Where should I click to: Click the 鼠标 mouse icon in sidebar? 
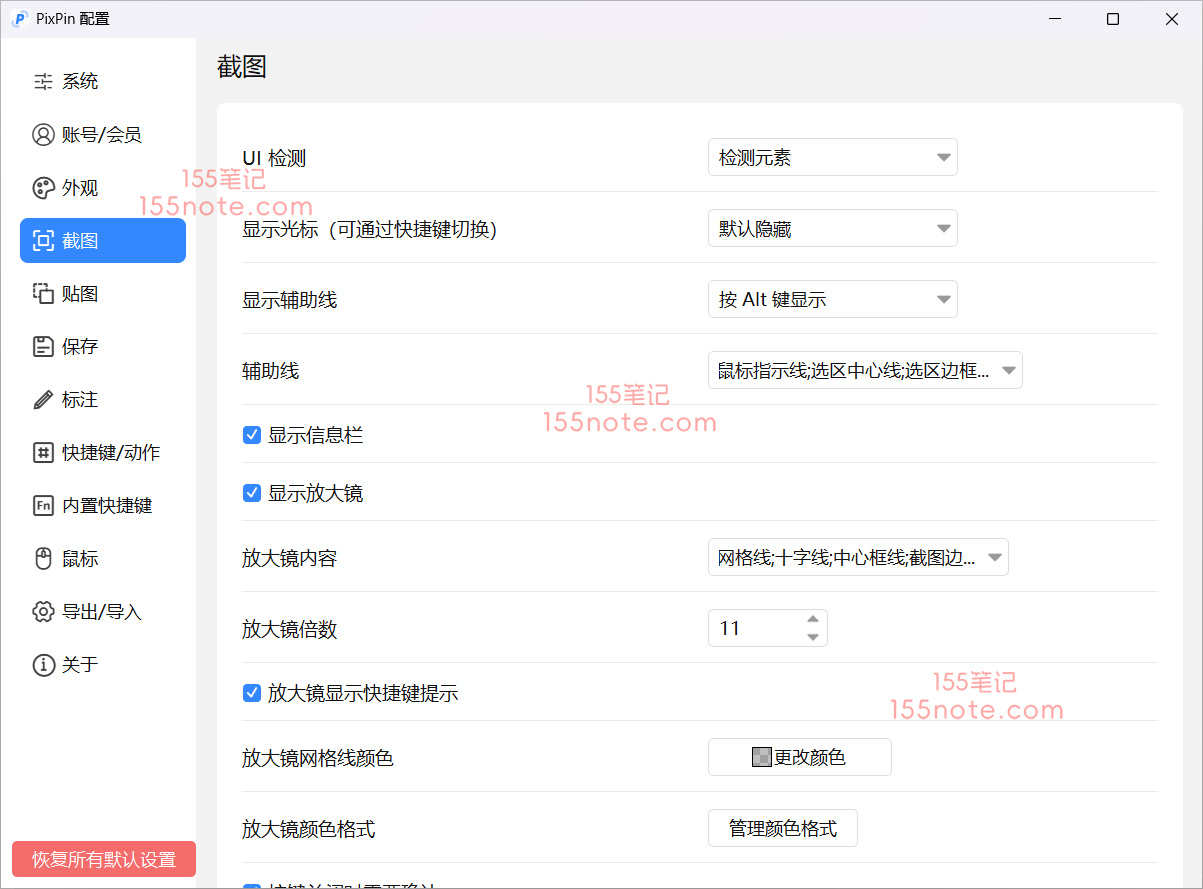point(43,559)
